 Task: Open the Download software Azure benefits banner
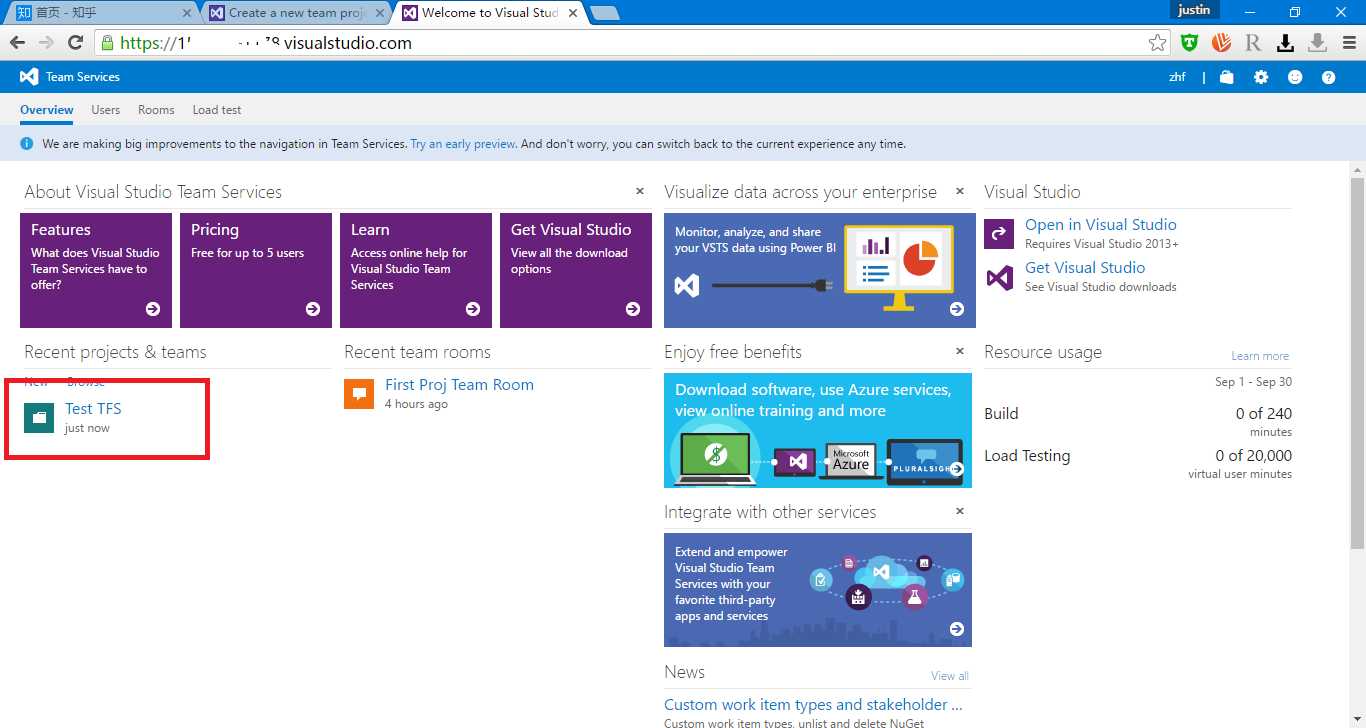point(818,431)
